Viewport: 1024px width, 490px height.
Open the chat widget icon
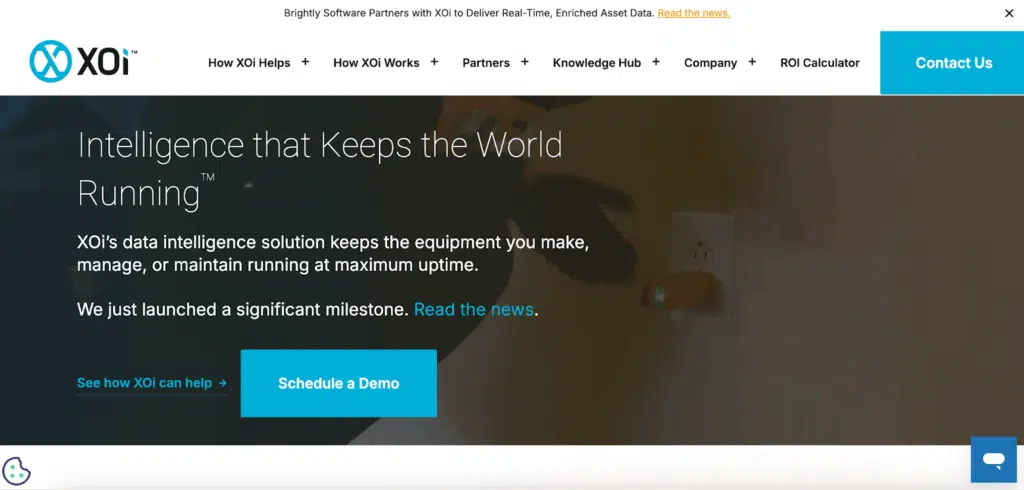(x=992, y=460)
